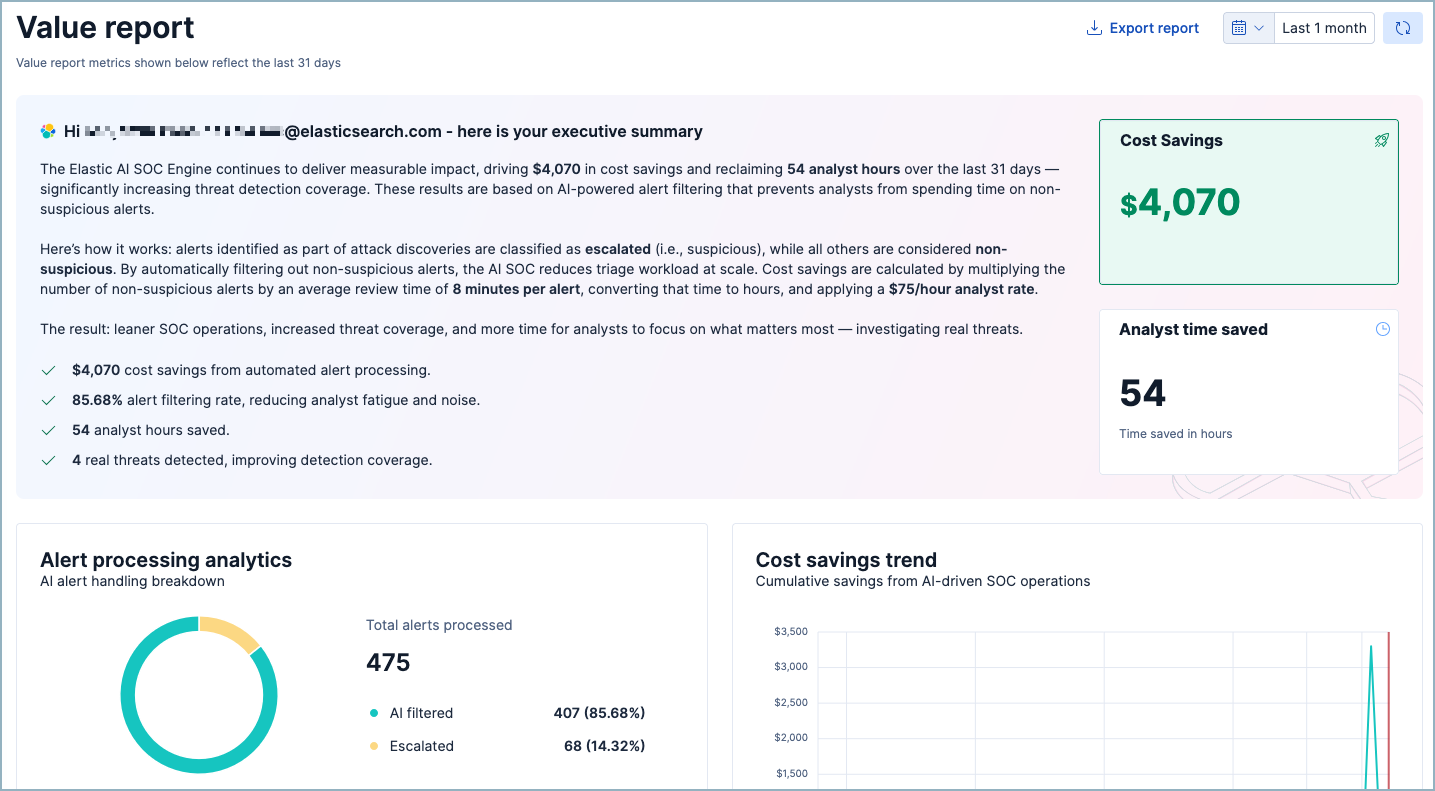
Task: Click the colorful AI logo beside the greeting
Action: (x=47, y=130)
